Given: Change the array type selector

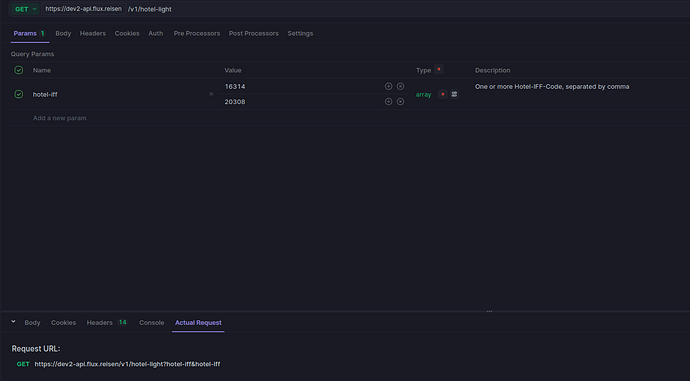Looking at the screenshot, I should 423,94.
